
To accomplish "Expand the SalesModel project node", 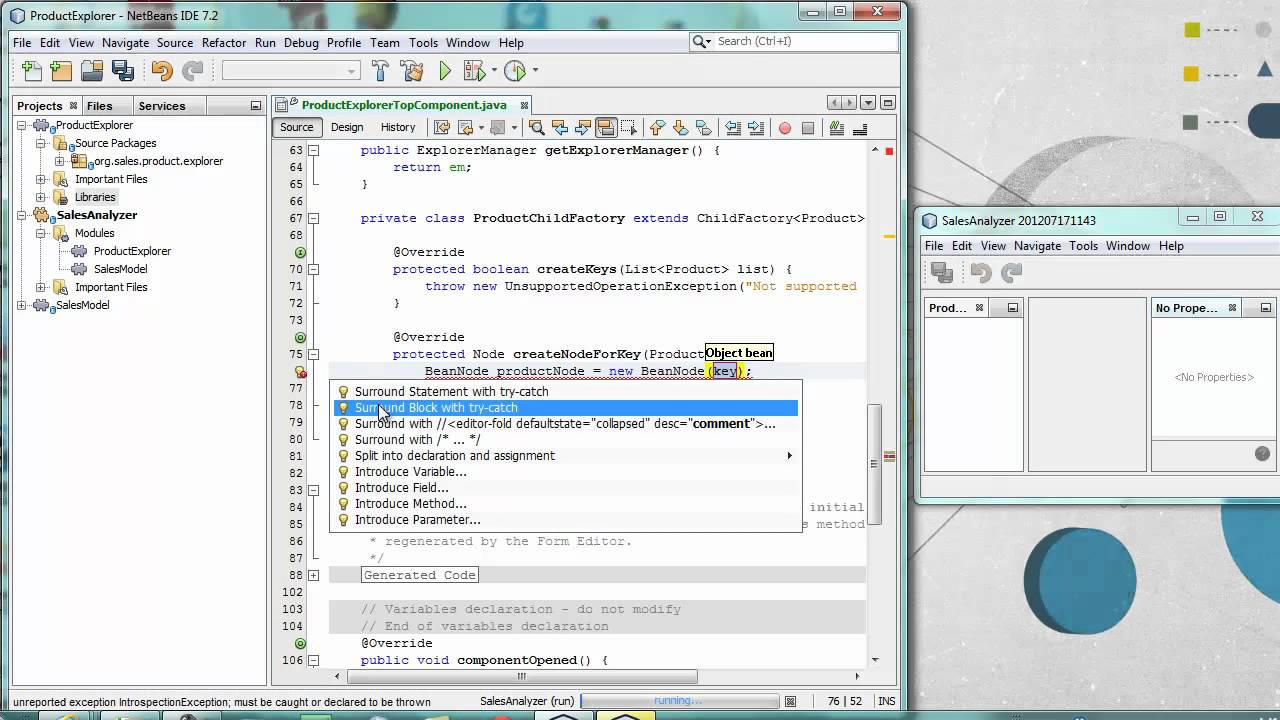I will pyautogui.click(x=22, y=305).
